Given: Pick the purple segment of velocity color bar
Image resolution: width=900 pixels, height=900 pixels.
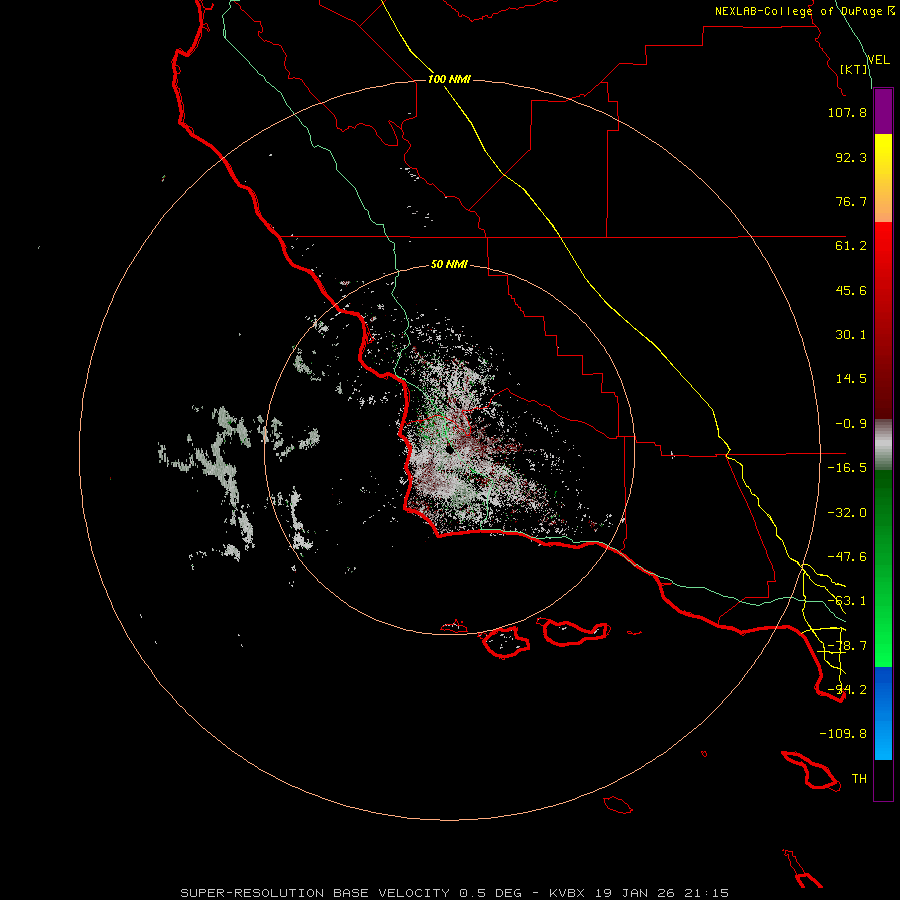Looking at the screenshot, I should pos(883,111).
